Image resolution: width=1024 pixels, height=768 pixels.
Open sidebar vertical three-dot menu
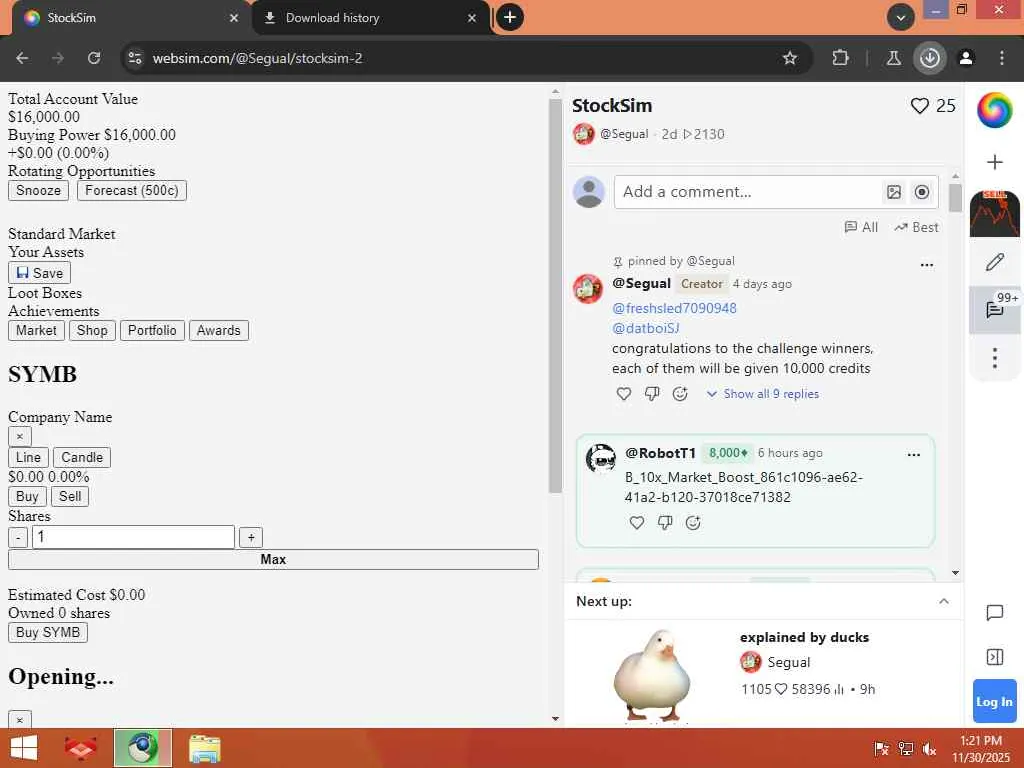pyautogui.click(x=995, y=358)
